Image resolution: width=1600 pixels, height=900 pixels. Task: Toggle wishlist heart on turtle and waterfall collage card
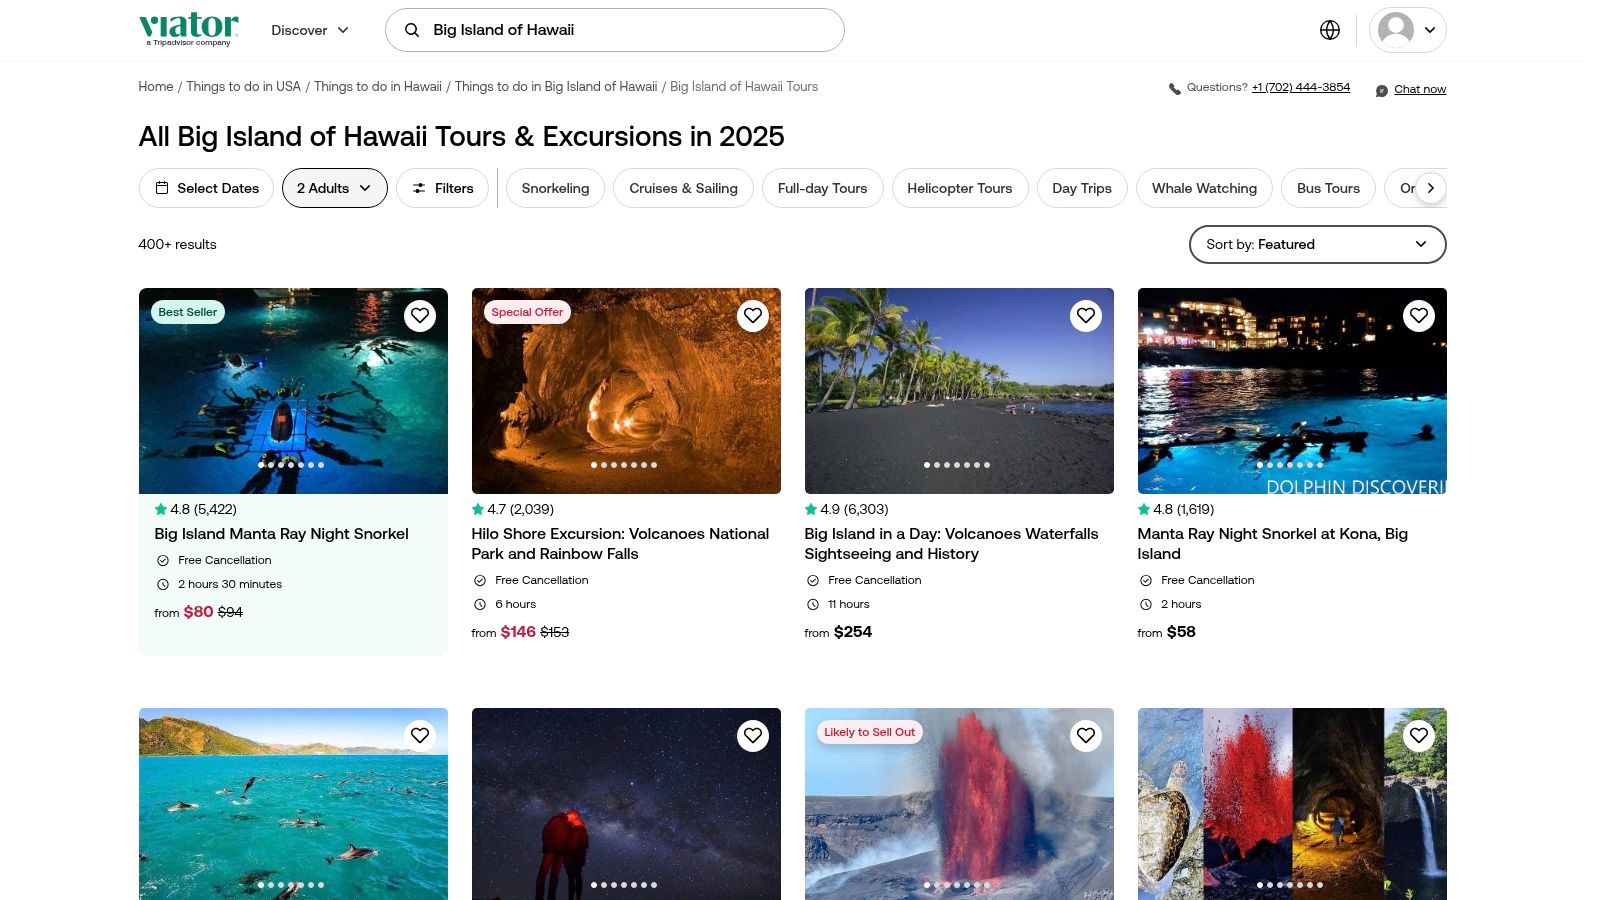pyautogui.click(x=1419, y=736)
